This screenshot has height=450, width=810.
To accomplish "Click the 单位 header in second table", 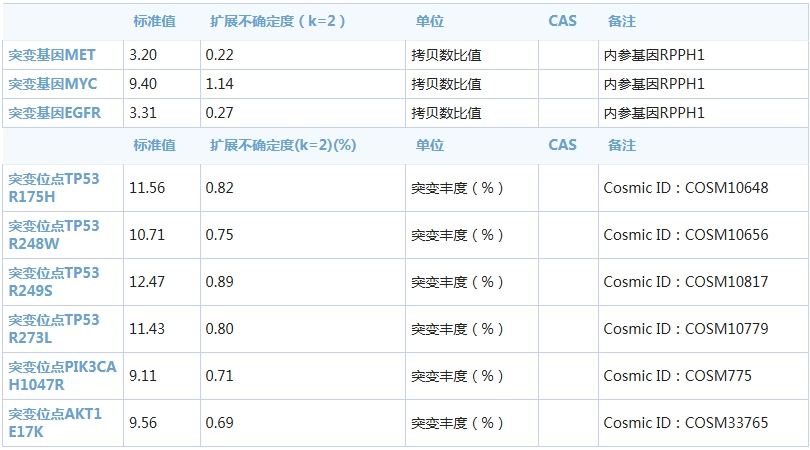I will point(430,145).
